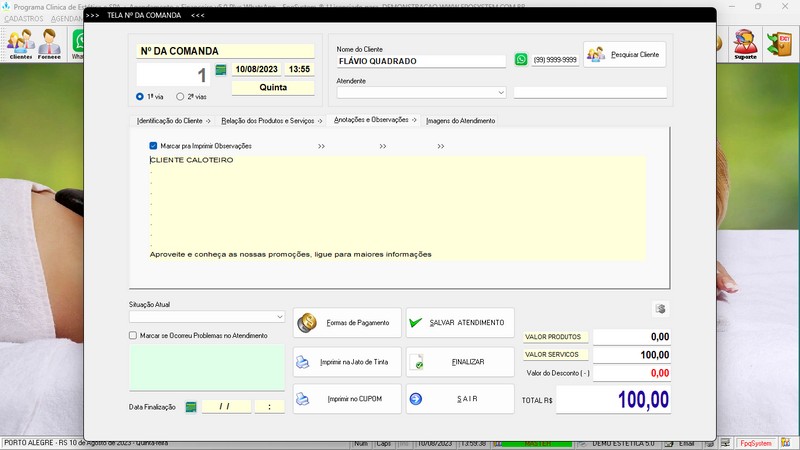Viewport: 800px width, 450px height.
Task: Click green MASTER indicator in status bar
Action: [x=538, y=444]
